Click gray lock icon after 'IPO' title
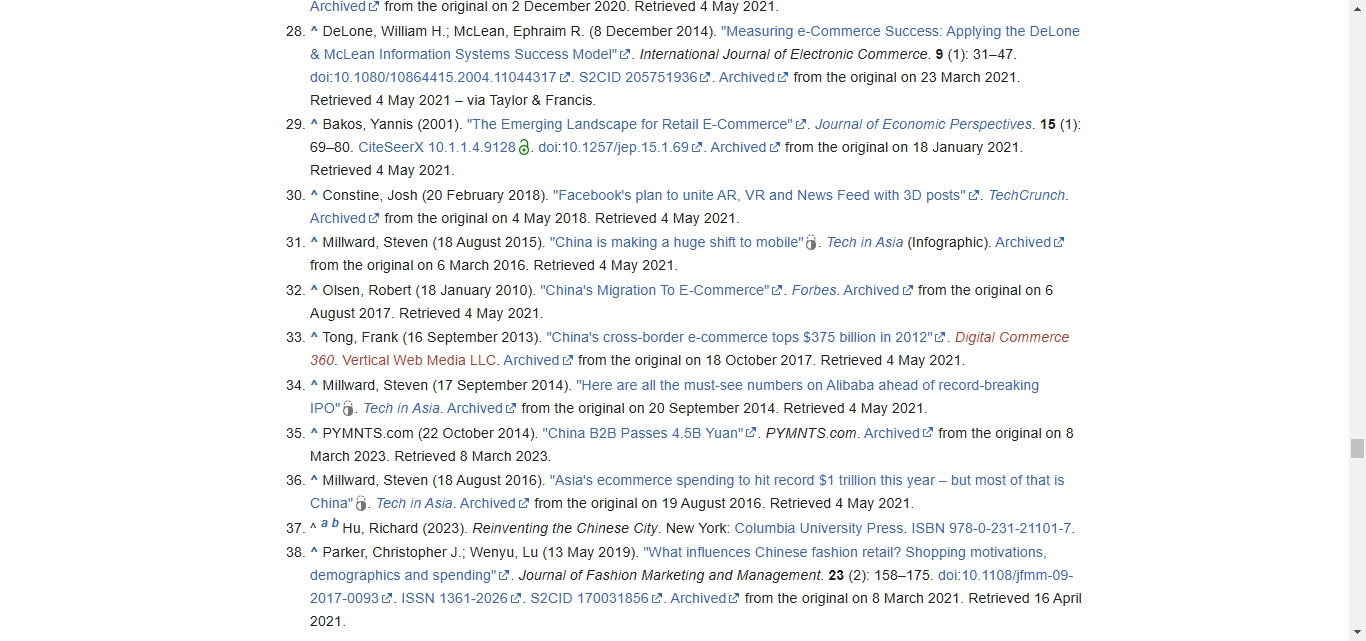The image size is (1366, 641). click(348, 408)
